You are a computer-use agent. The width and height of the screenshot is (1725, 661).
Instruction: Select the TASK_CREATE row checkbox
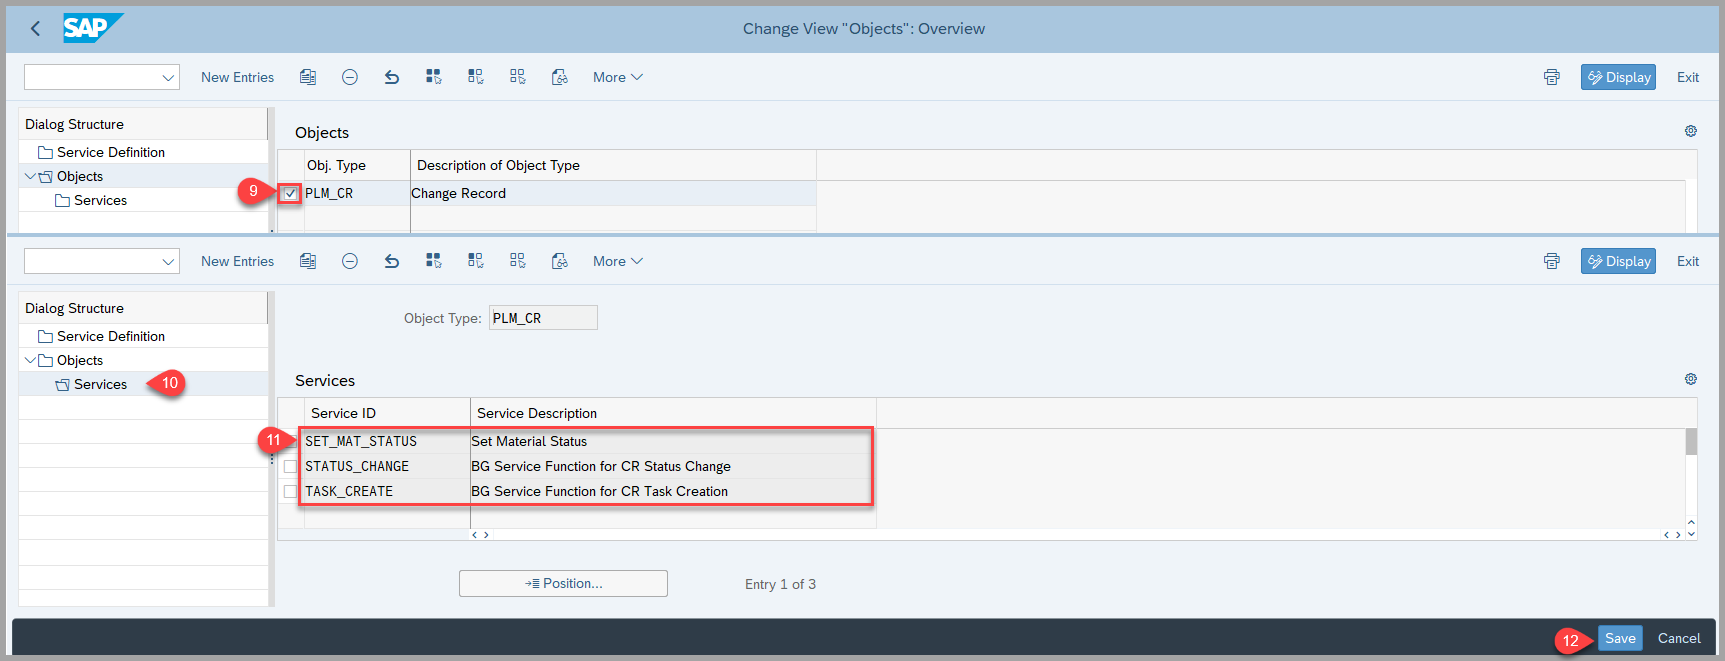pos(290,492)
